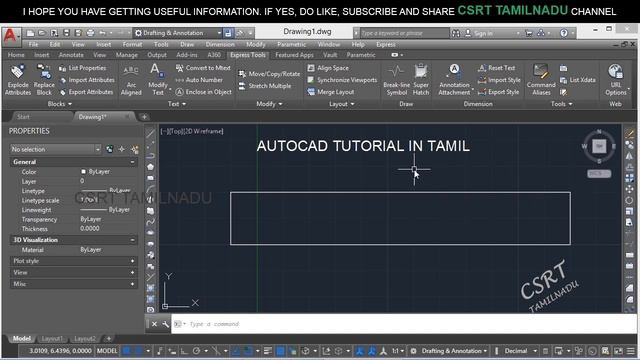Switch to the Start file tab

tap(23, 117)
